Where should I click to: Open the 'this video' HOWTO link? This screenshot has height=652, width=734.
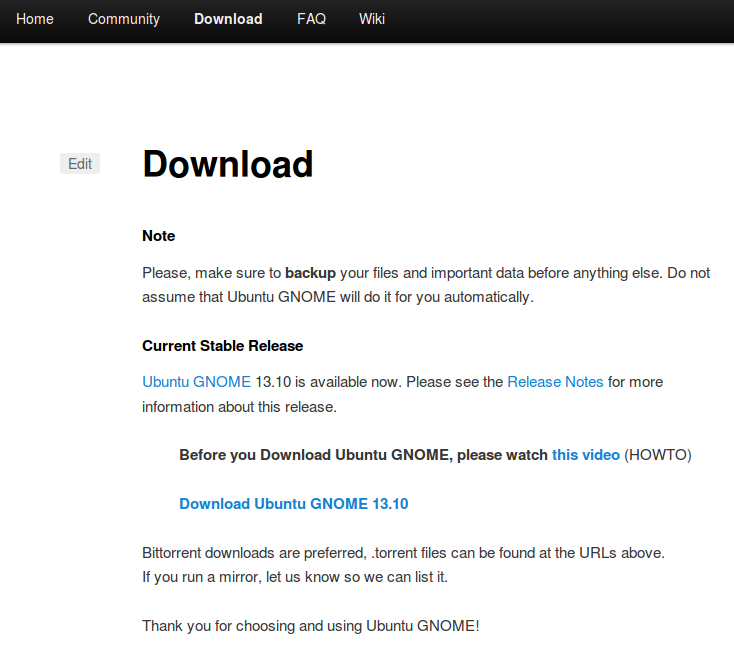pos(586,455)
